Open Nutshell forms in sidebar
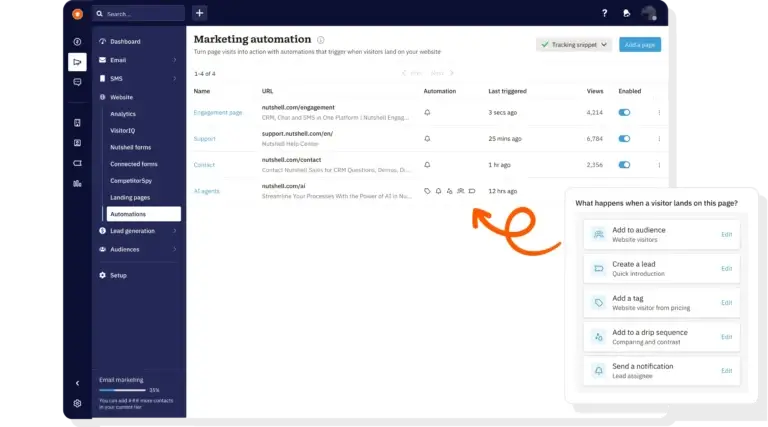This screenshot has width=768, height=427. tap(131, 147)
